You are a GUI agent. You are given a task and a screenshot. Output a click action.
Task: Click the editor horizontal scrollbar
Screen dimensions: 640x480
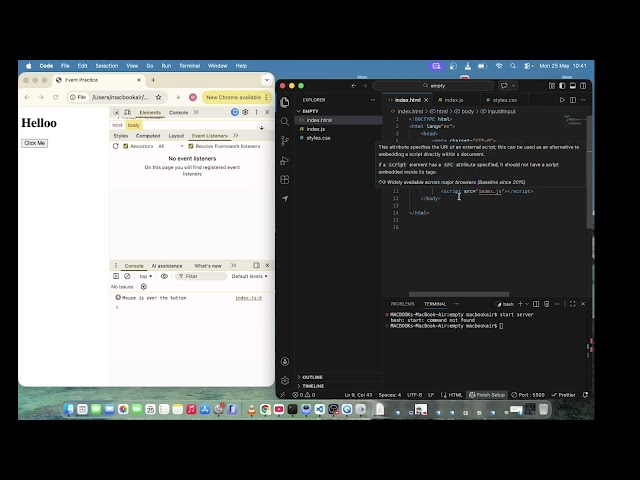(x=459, y=294)
